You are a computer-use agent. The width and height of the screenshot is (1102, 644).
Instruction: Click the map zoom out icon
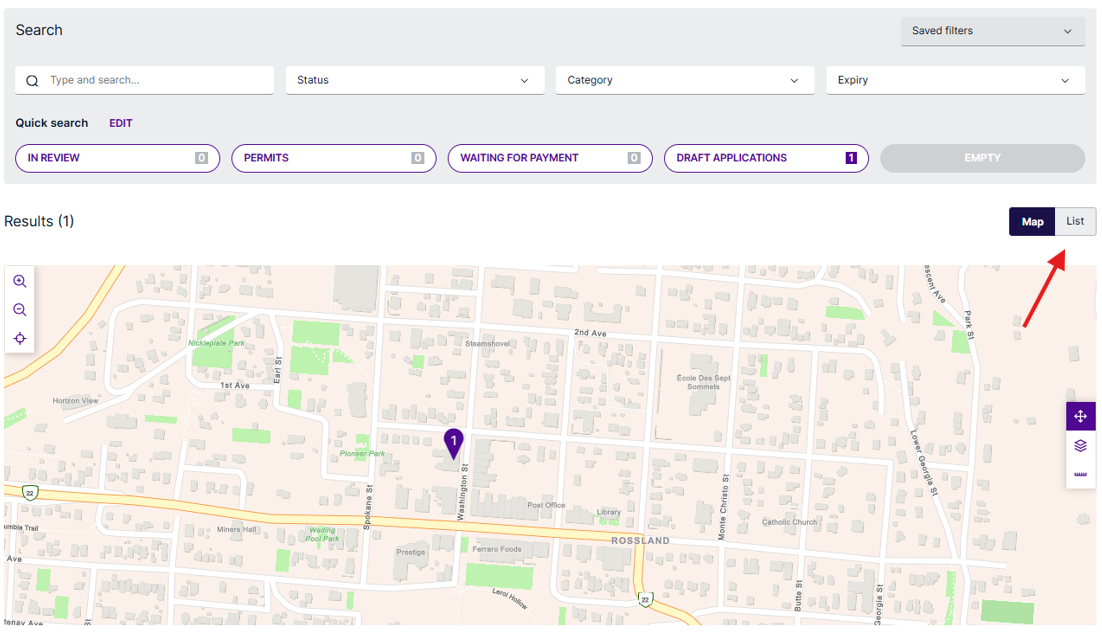[x=20, y=310]
